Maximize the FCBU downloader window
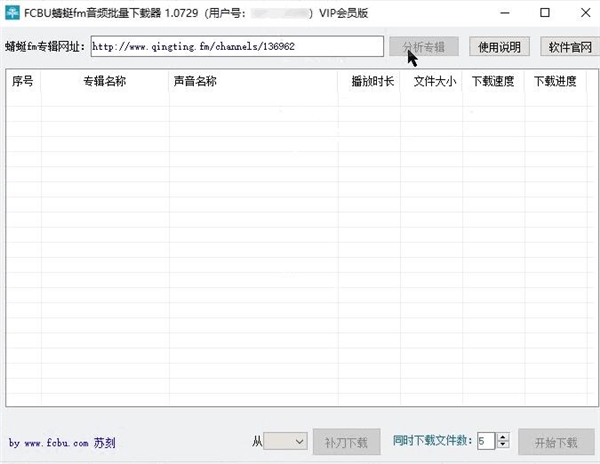 [x=545, y=13]
